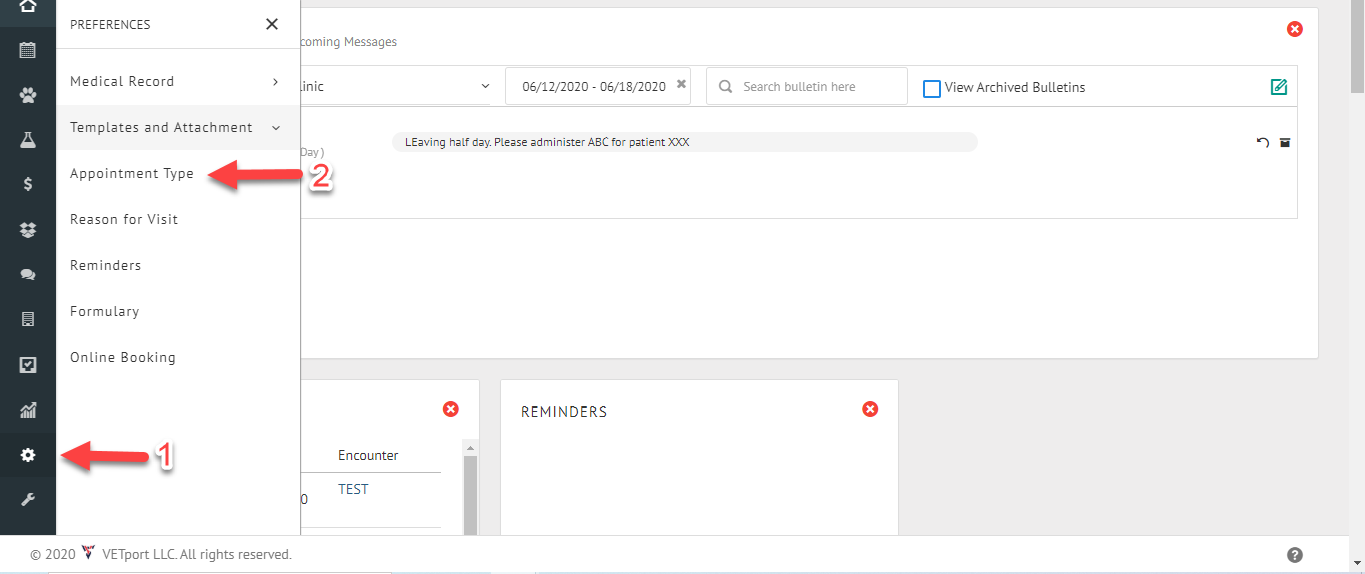This screenshot has height=574, width=1365.
Task: Open the TEST encounter link
Action: (353, 489)
